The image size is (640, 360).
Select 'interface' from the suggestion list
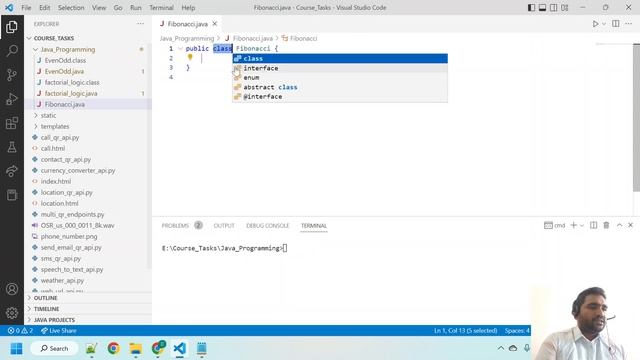coord(340,68)
